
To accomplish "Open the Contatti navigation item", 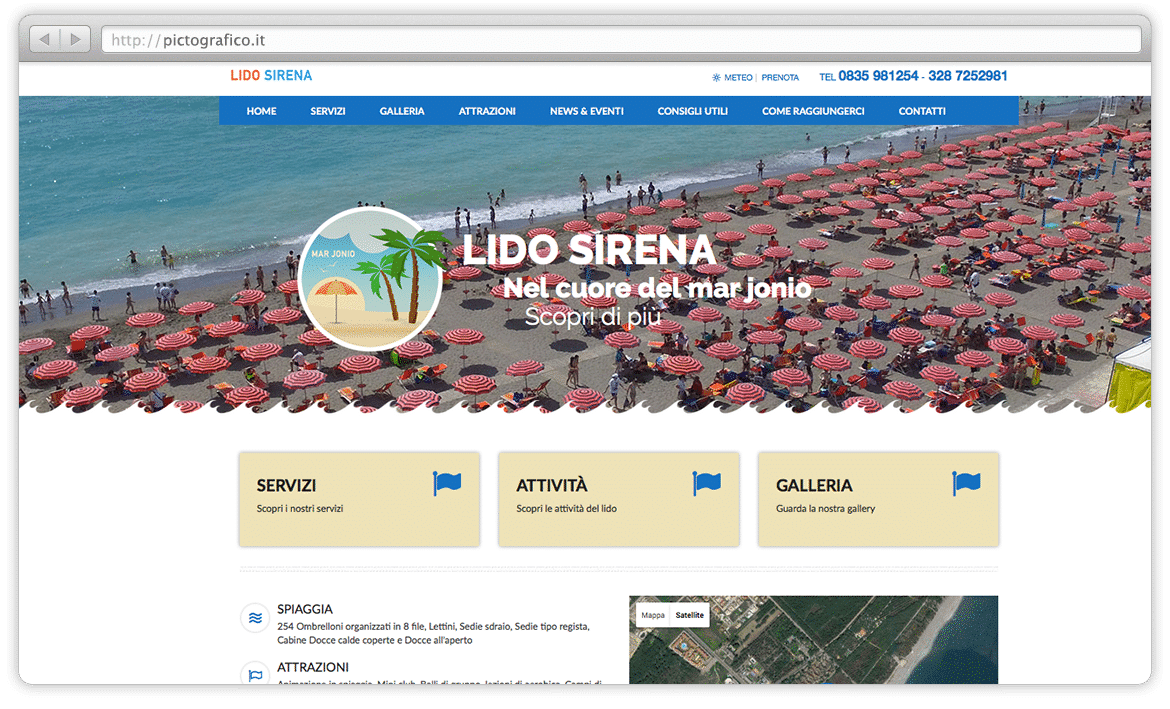I will click(x=921, y=111).
